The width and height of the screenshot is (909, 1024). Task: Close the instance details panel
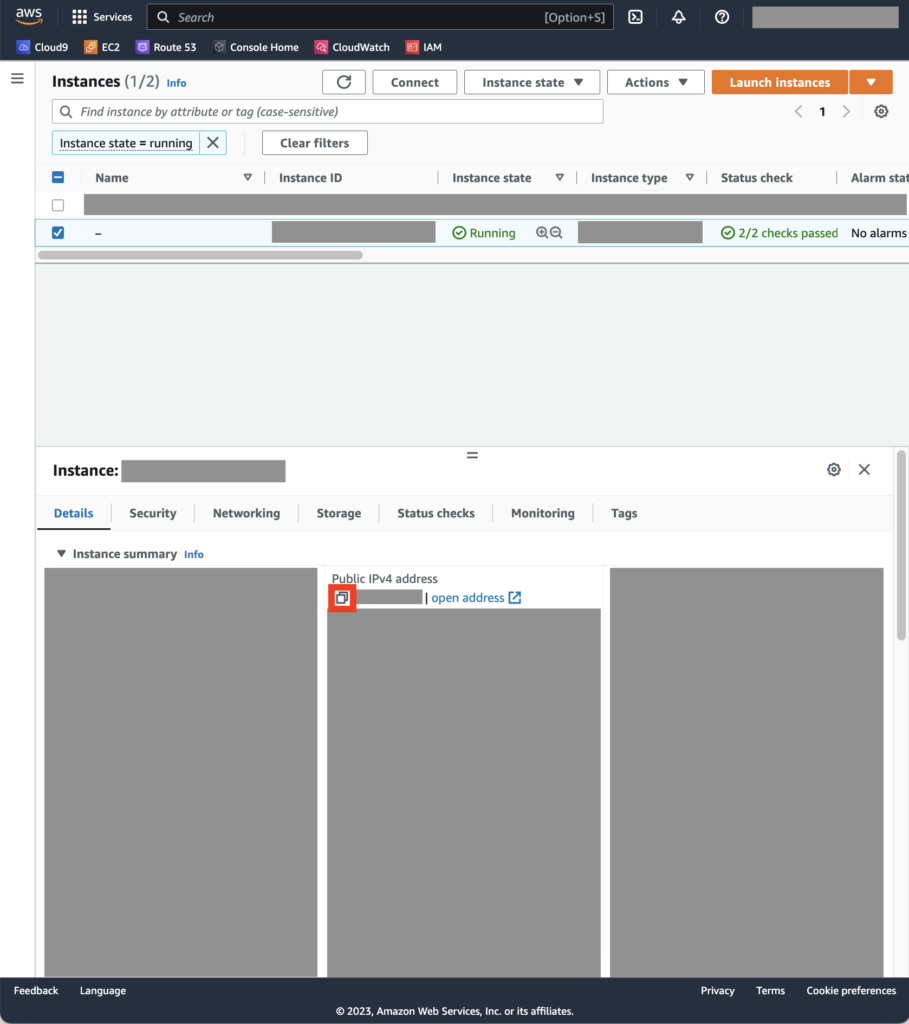(864, 470)
